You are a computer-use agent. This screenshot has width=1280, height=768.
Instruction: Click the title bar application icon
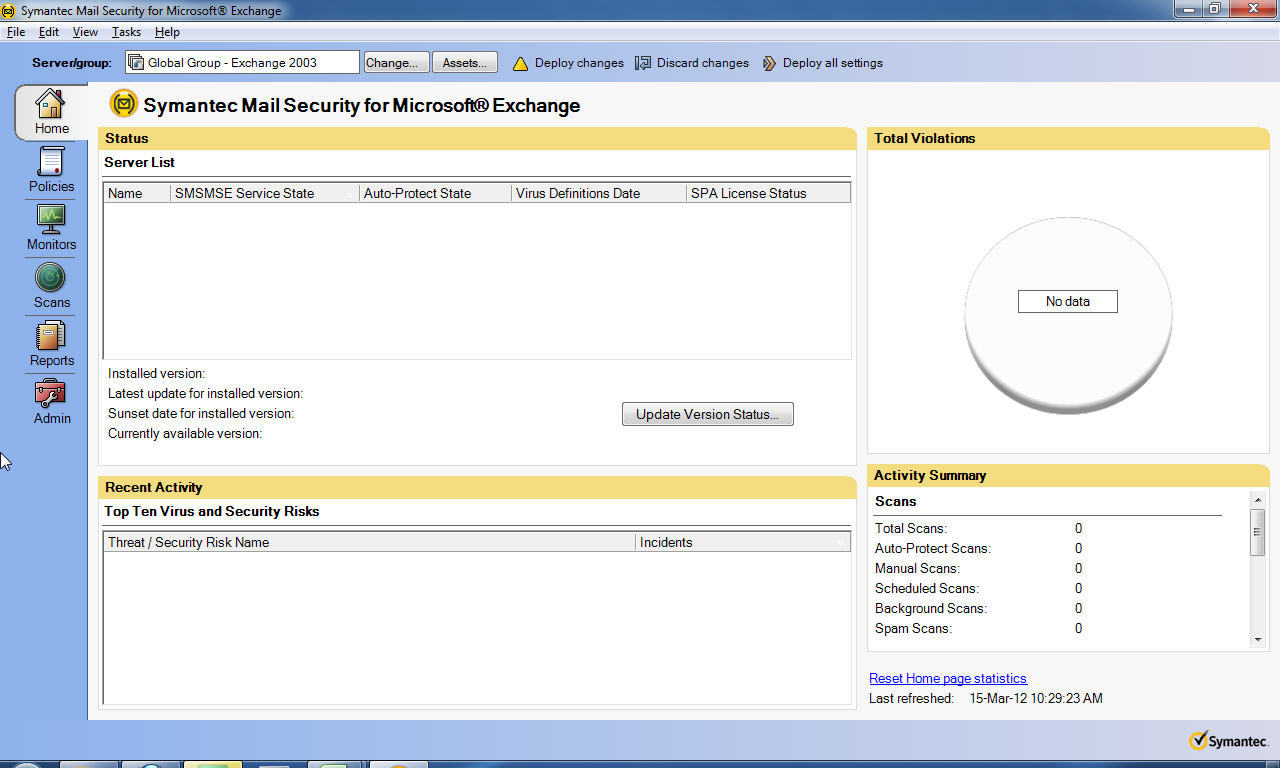click(9, 10)
